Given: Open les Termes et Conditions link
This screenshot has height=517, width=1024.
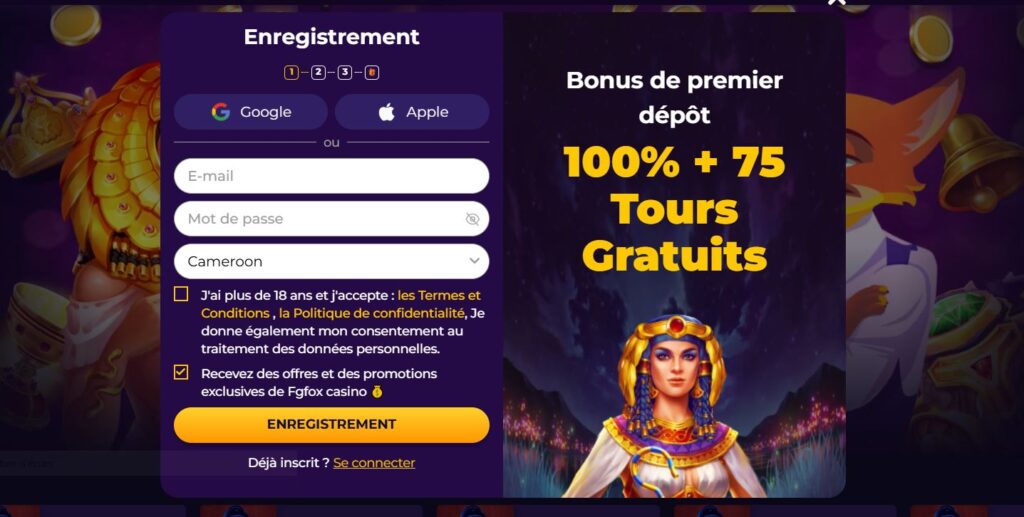Looking at the screenshot, I should click(341, 304).
